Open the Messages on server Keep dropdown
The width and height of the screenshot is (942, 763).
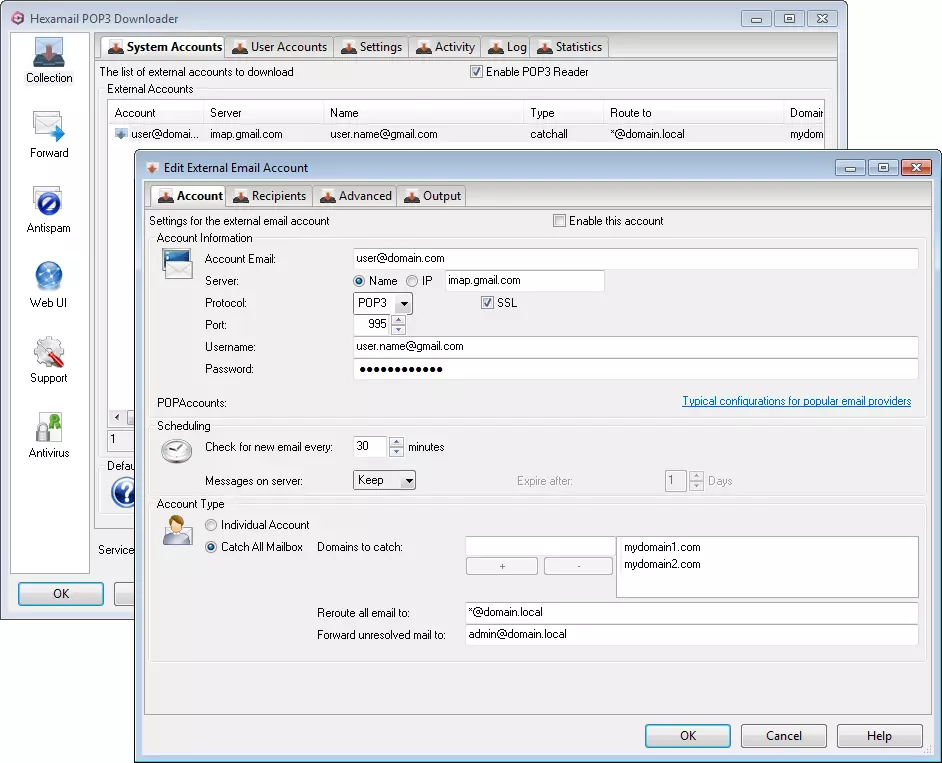[407, 481]
